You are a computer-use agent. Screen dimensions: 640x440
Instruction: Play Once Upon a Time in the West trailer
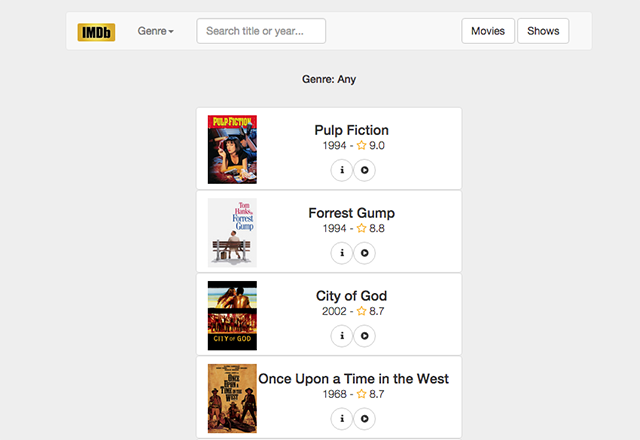364,418
